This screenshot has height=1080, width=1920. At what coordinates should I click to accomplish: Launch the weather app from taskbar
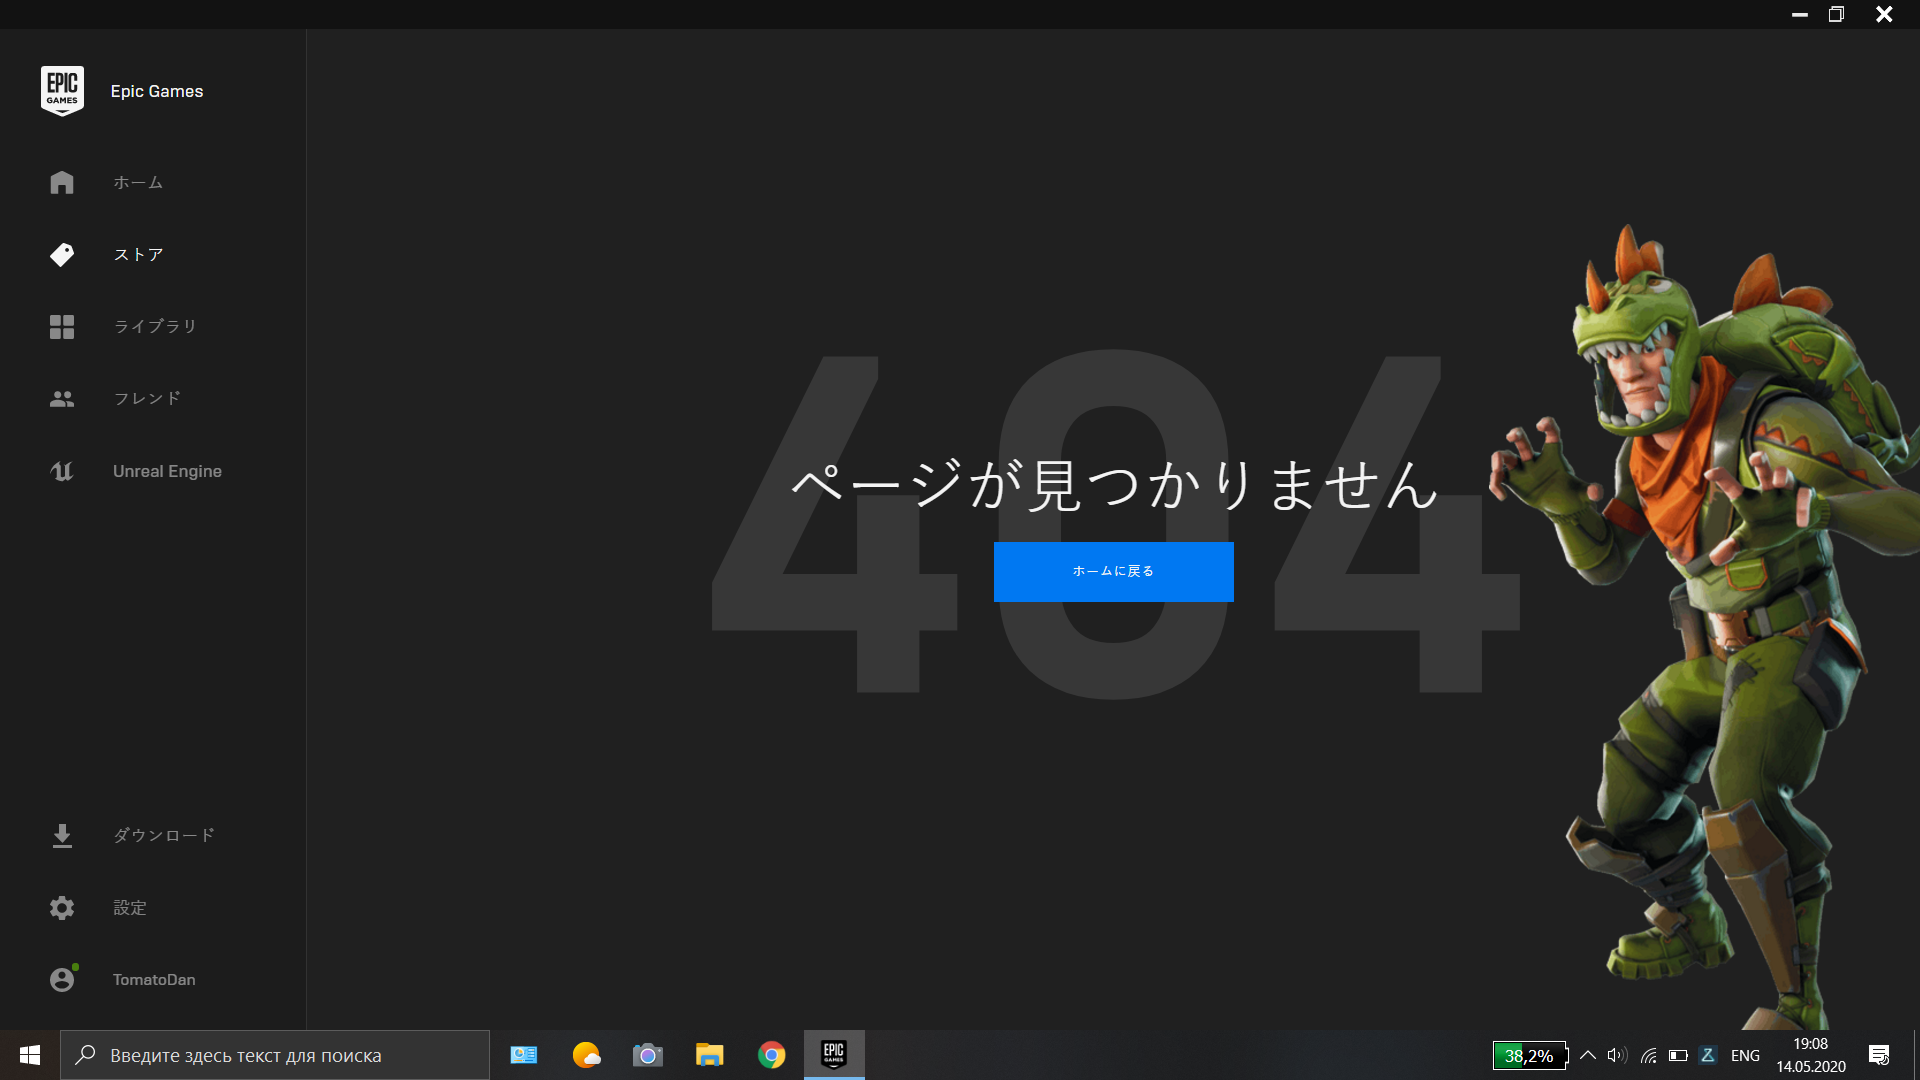pos(586,1055)
